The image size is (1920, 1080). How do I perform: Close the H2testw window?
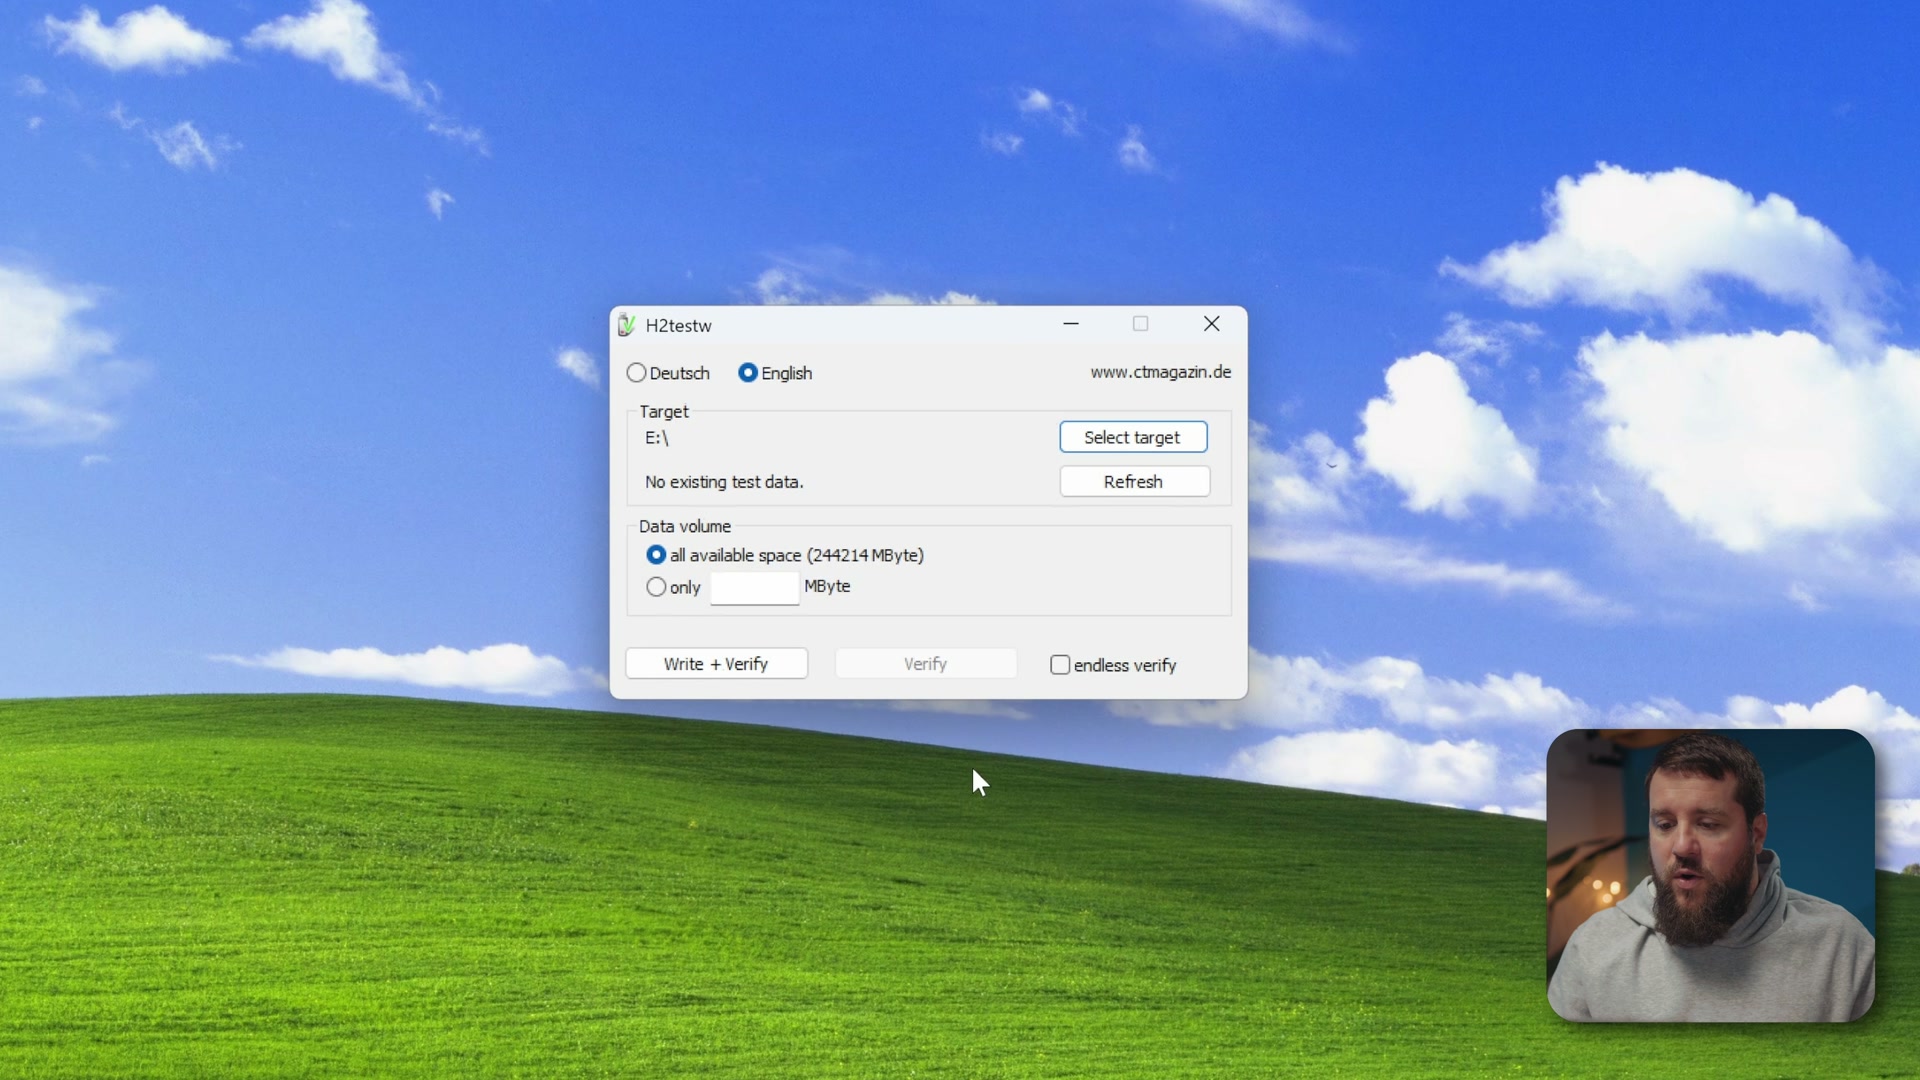click(x=1212, y=324)
